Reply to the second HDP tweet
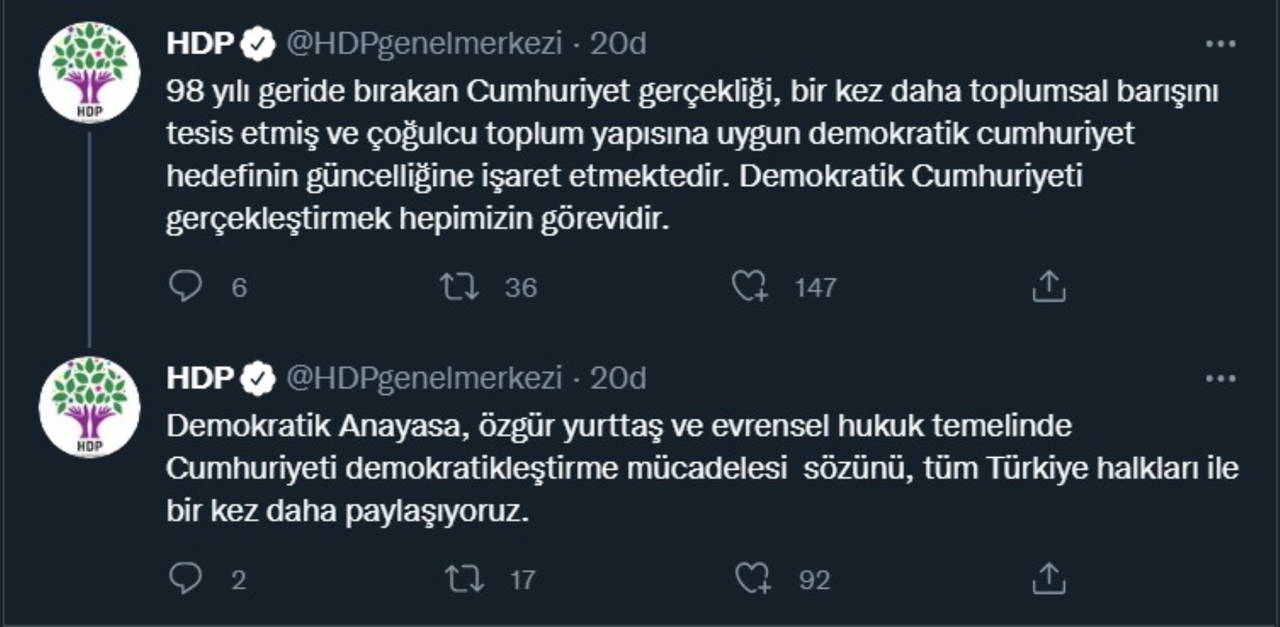Screen dimensions: 1280x627 click(186, 578)
